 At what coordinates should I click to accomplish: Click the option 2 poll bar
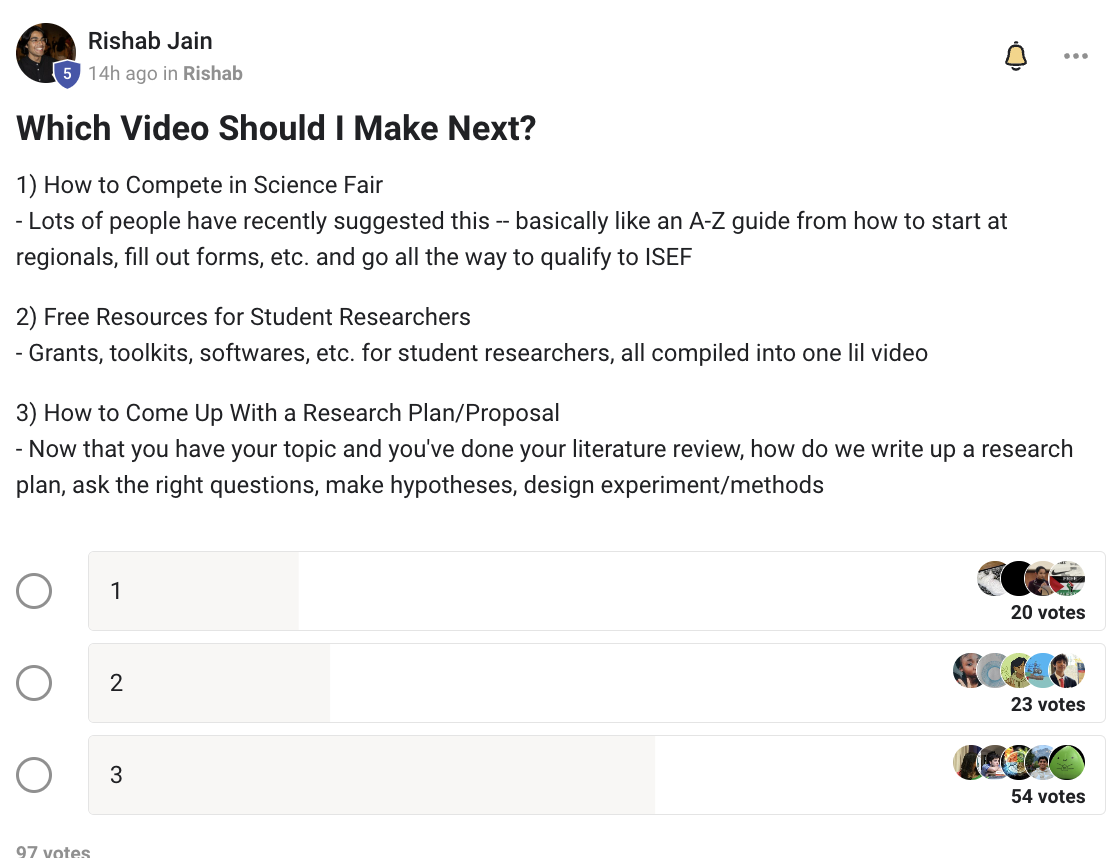500,683
